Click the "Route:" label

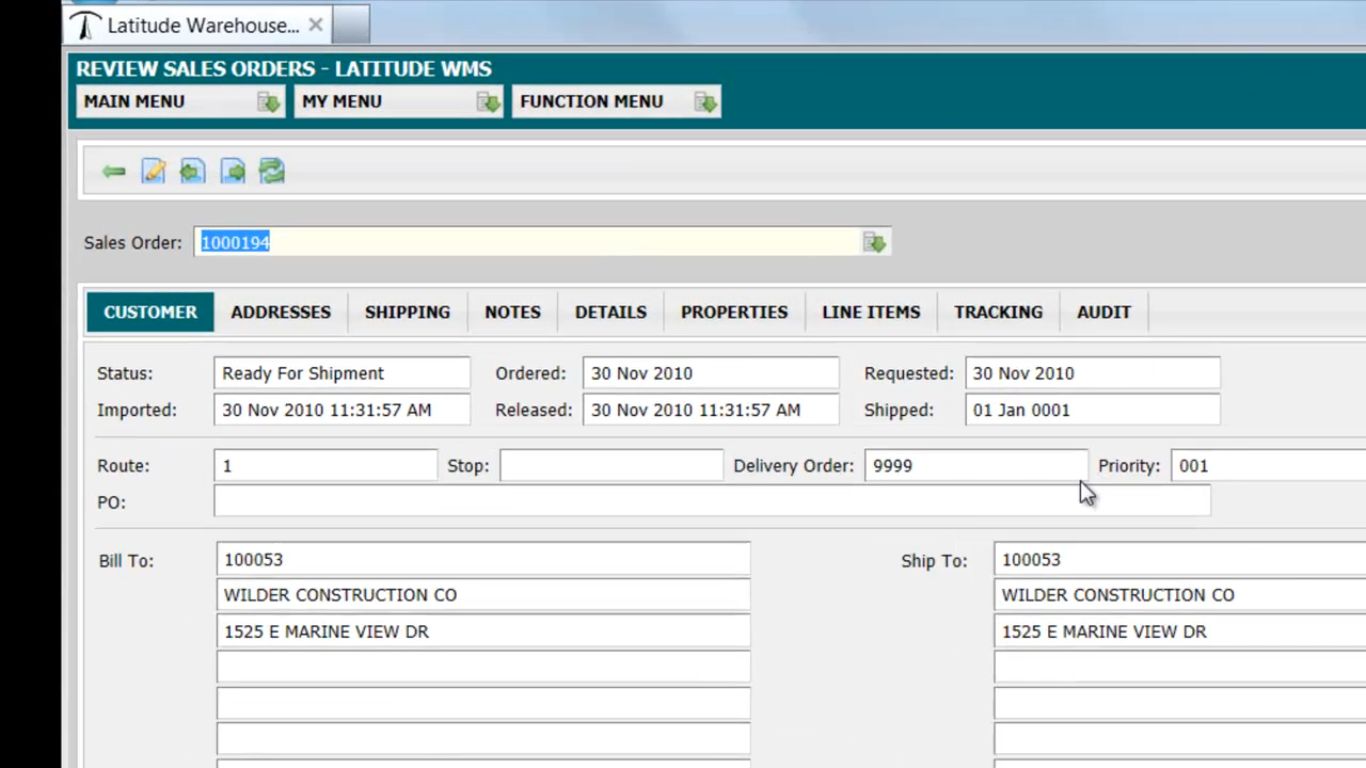(x=123, y=466)
